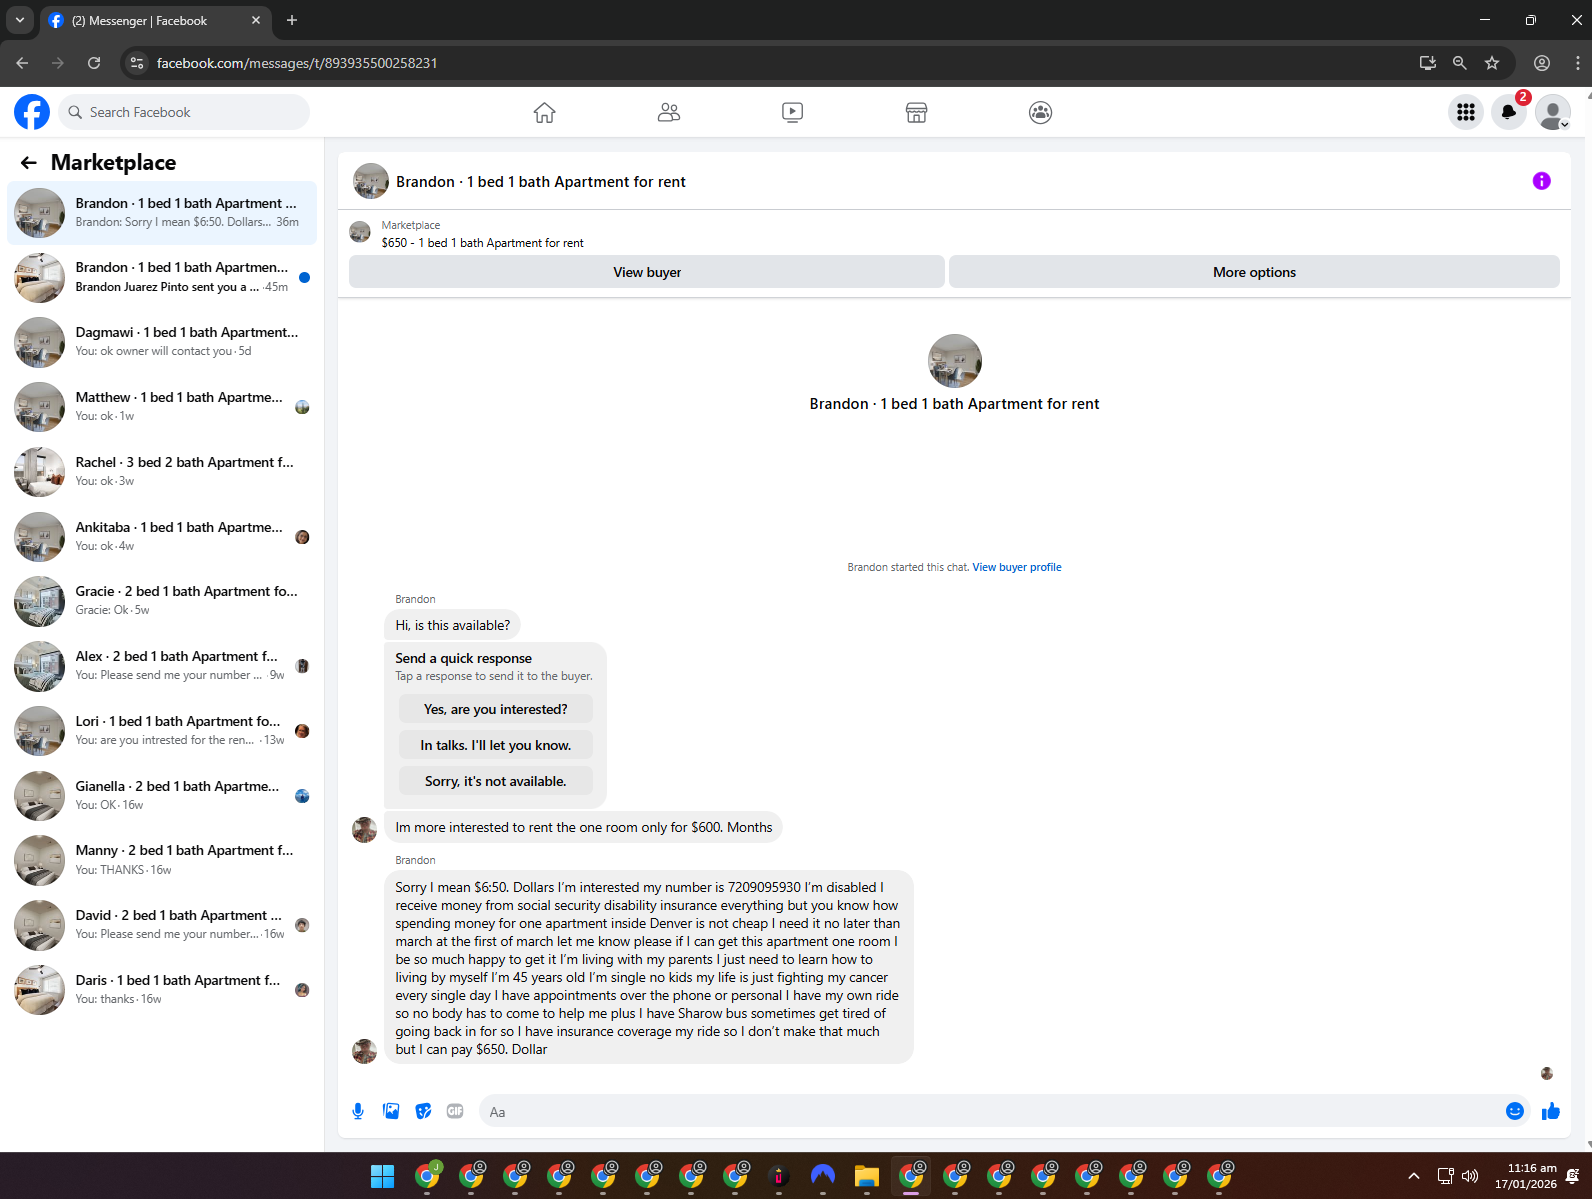Open conversation information purple icon

point(1542,181)
